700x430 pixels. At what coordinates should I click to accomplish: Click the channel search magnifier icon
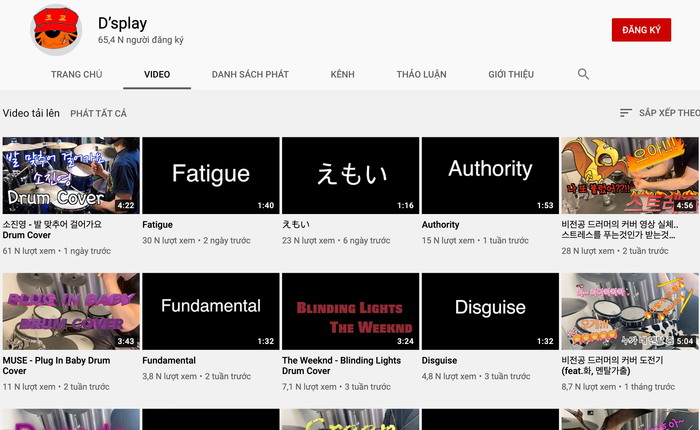[x=583, y=74]
